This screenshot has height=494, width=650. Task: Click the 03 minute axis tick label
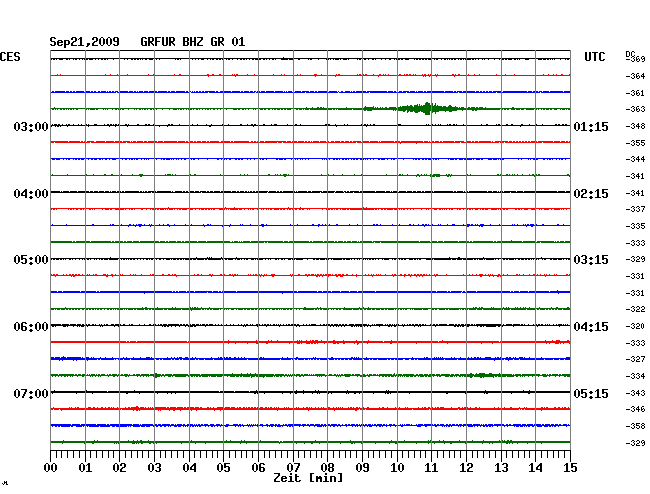(154, 468)
